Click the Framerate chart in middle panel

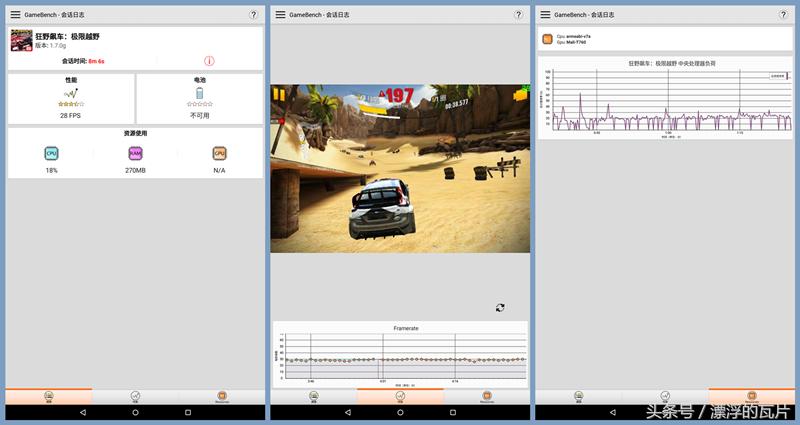click(401, 355)
